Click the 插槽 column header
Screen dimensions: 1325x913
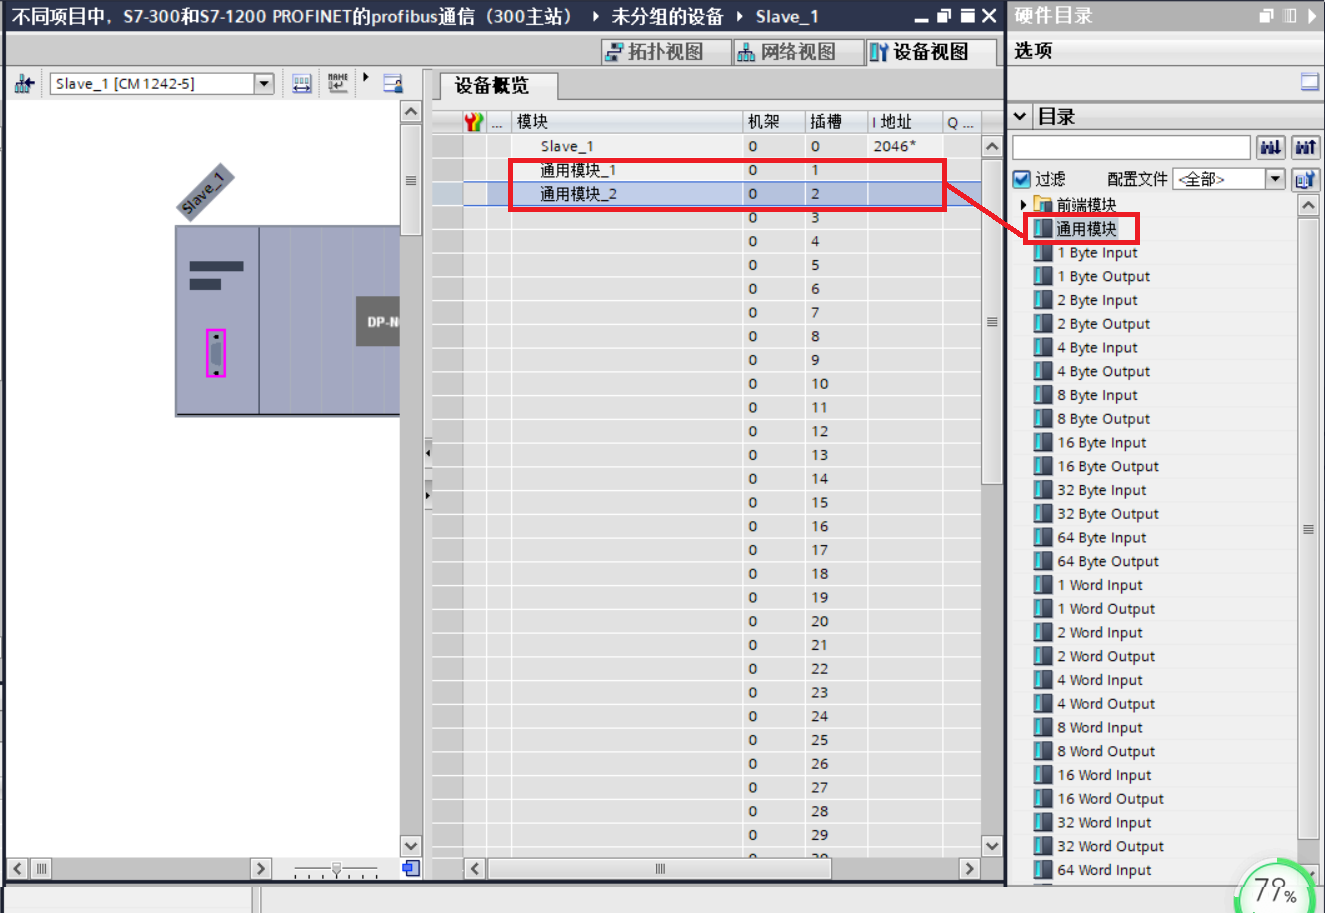tap(836, 122)
